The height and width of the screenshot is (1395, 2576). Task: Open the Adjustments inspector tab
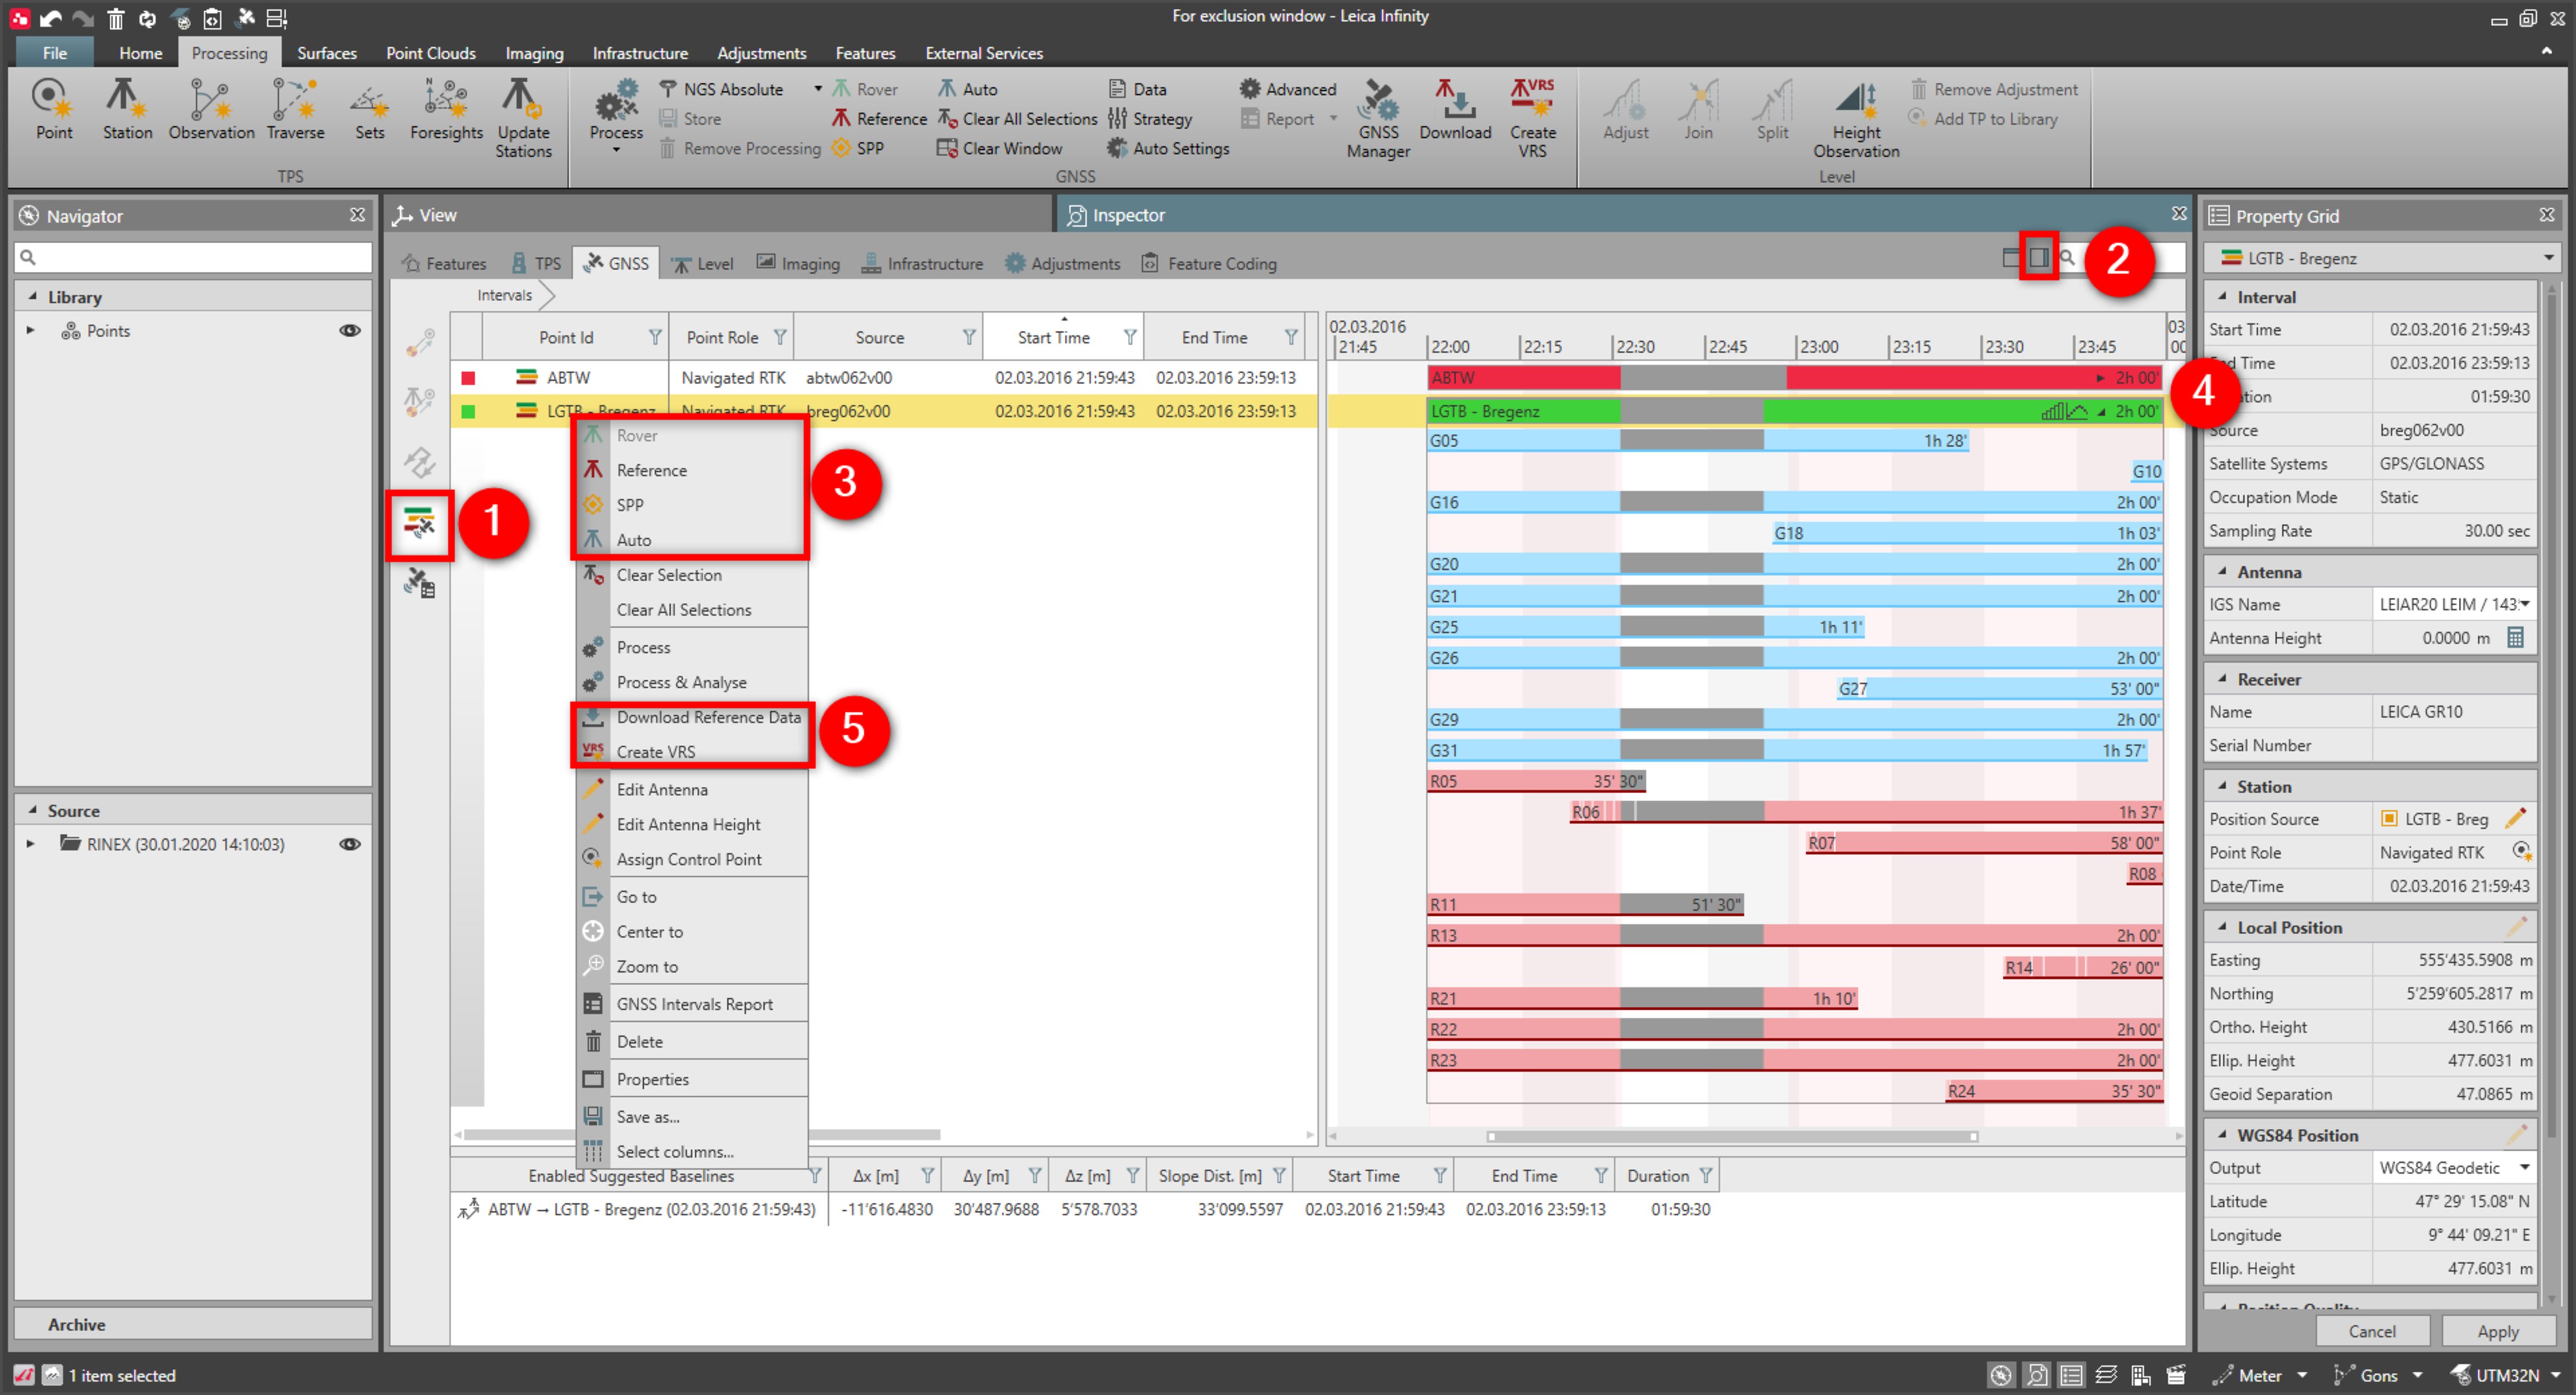coord(1062,264)
